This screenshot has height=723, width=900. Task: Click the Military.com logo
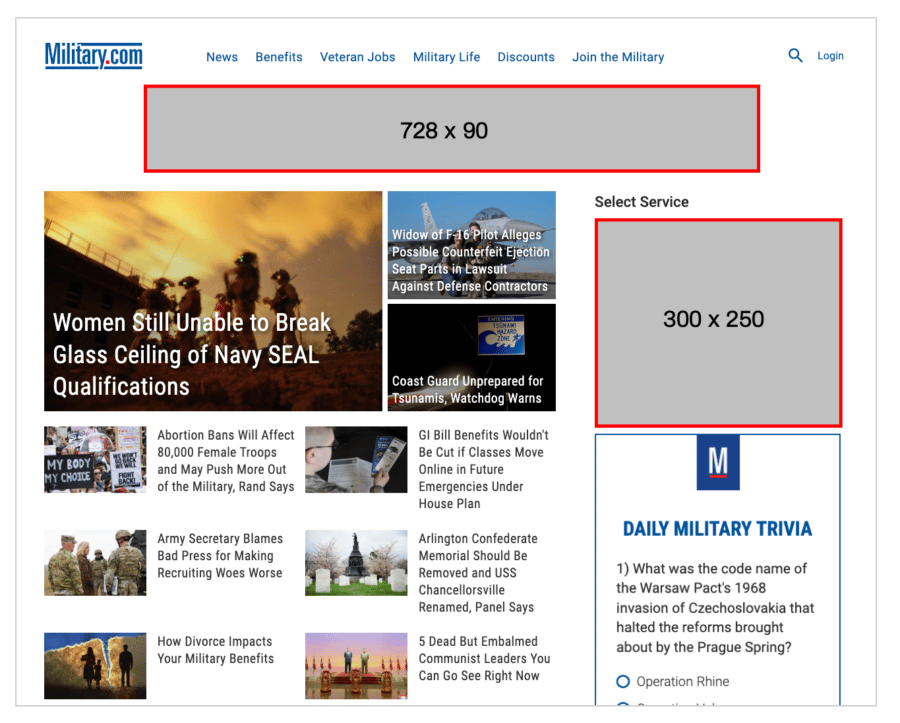click(93, 56)
